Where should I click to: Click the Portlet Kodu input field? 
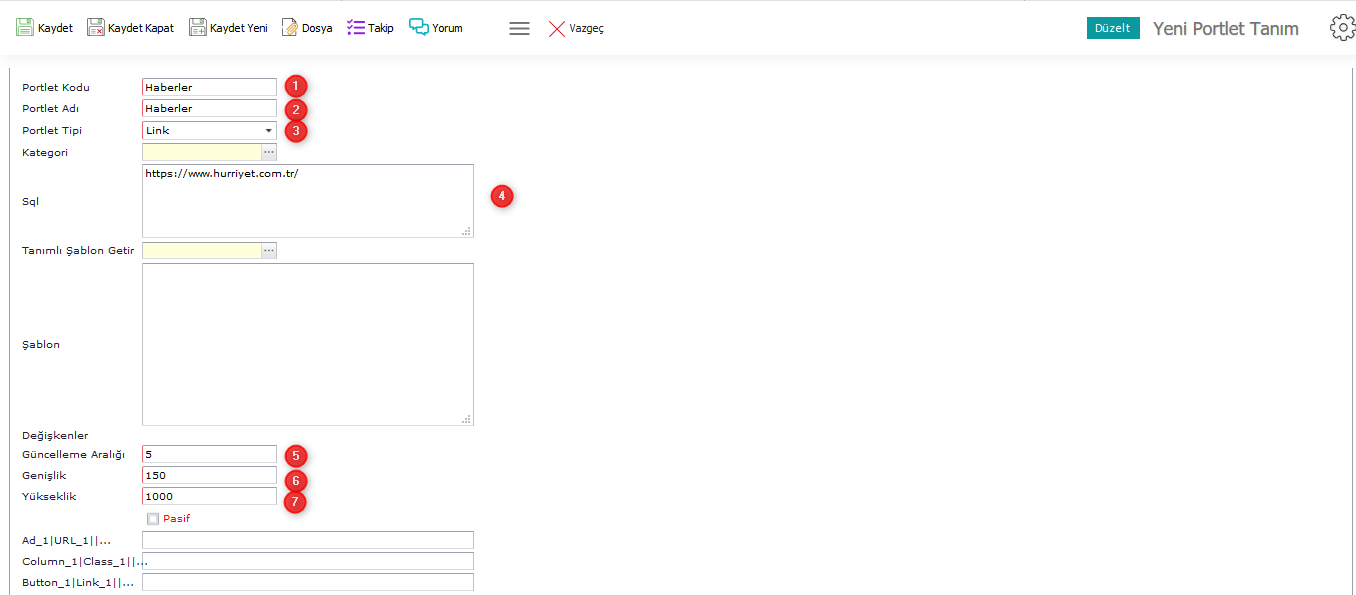pos(209,87)
